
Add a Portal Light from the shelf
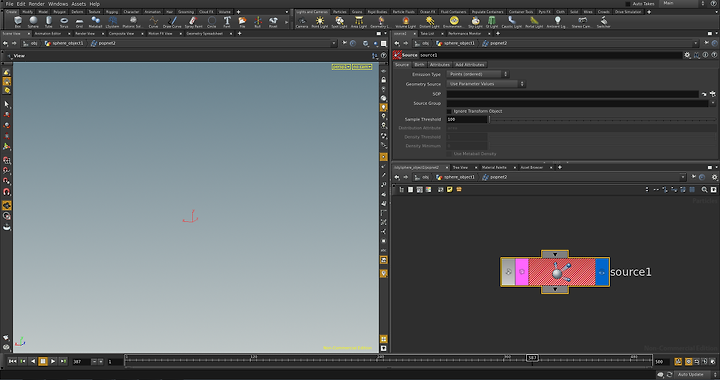point(534,22)
